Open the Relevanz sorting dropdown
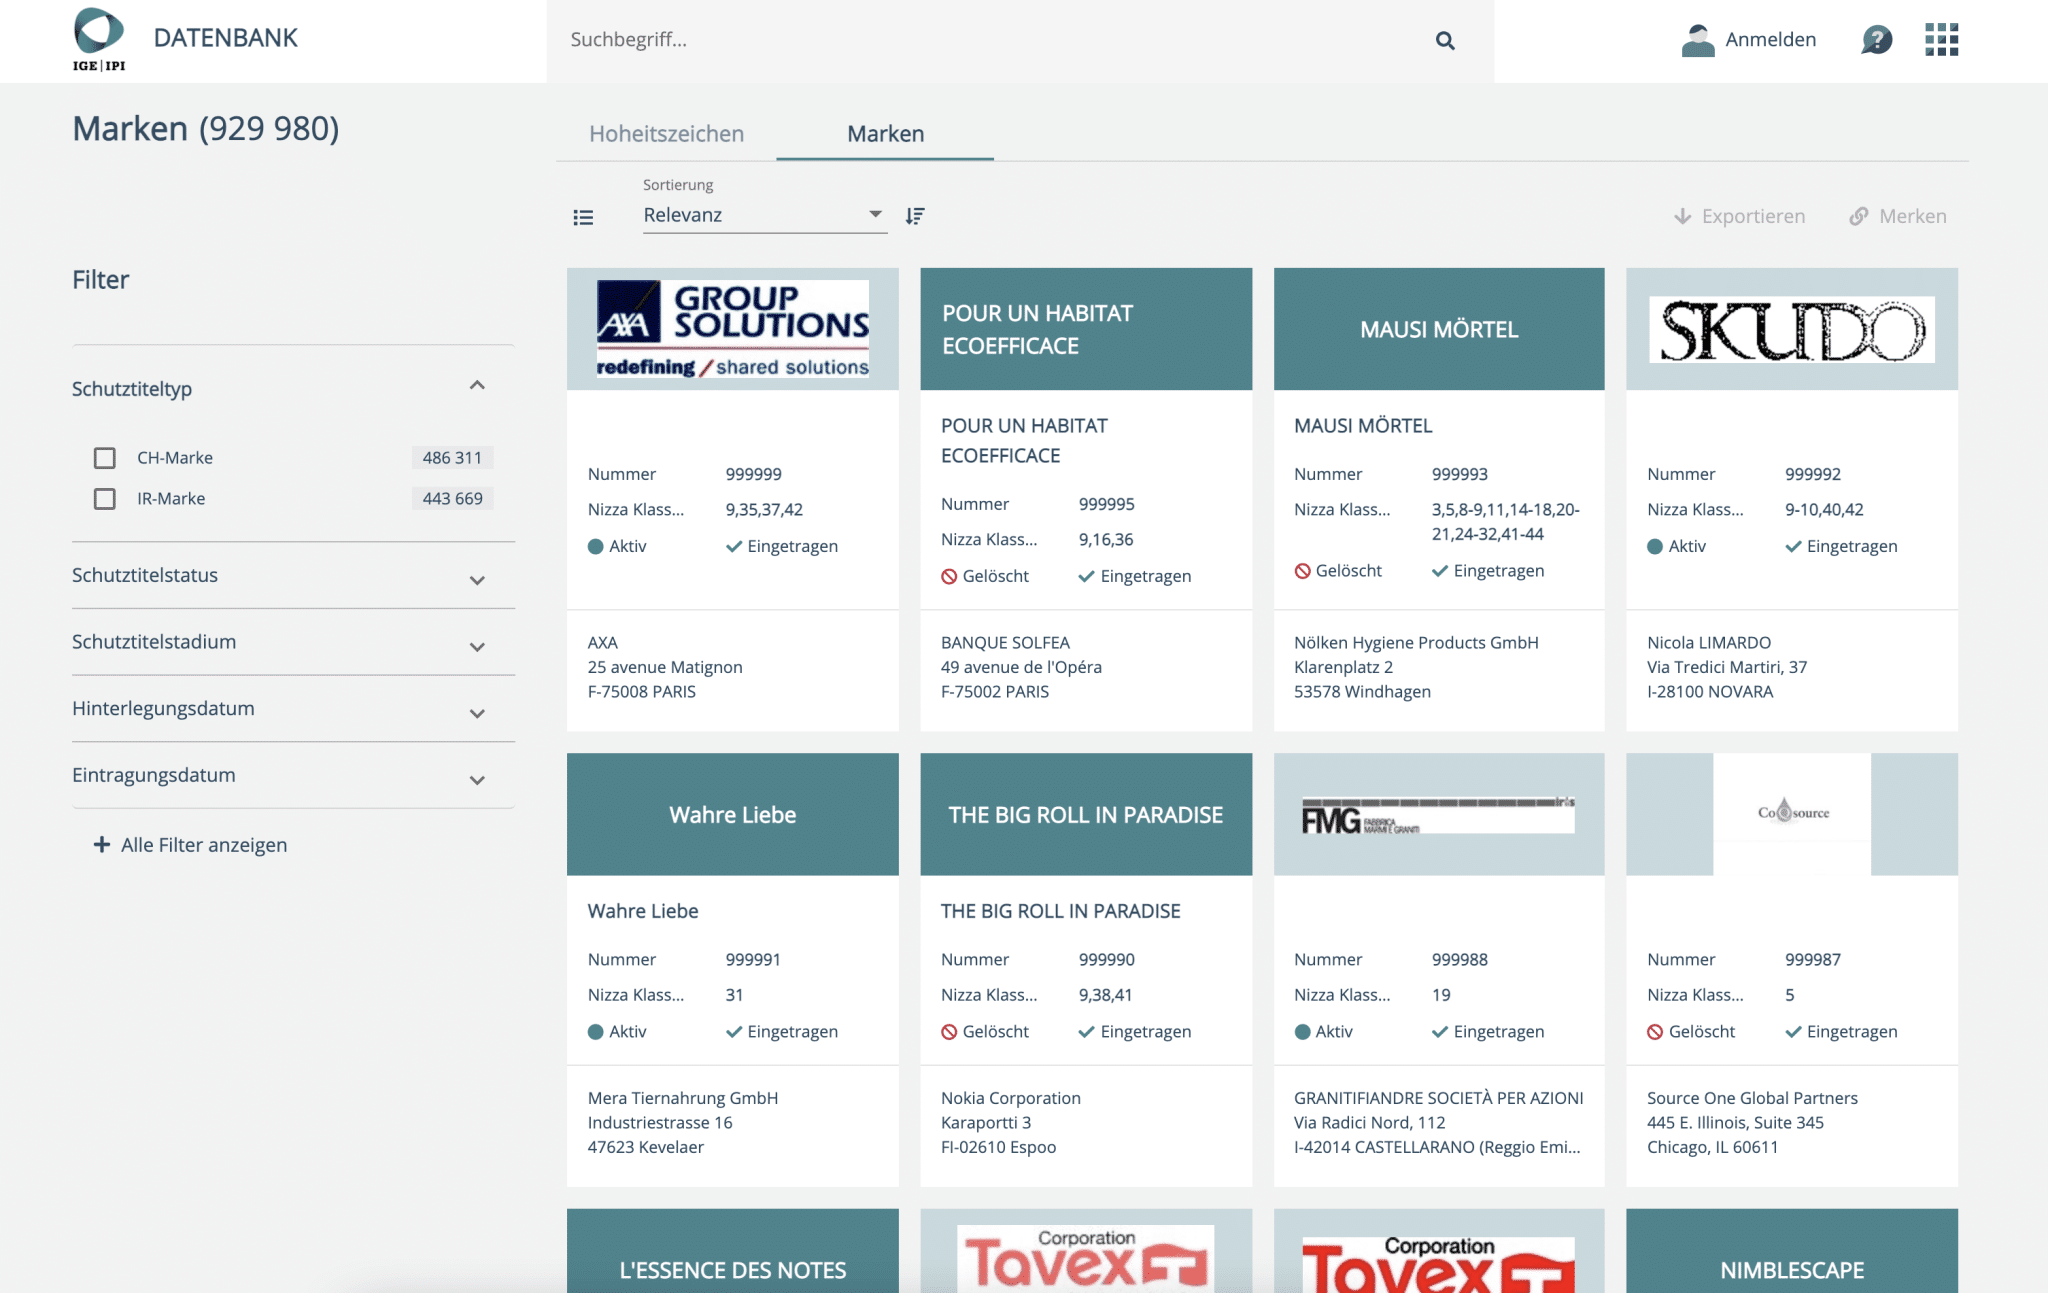Screen dimensions: 2048x1293 coord(764,215)
